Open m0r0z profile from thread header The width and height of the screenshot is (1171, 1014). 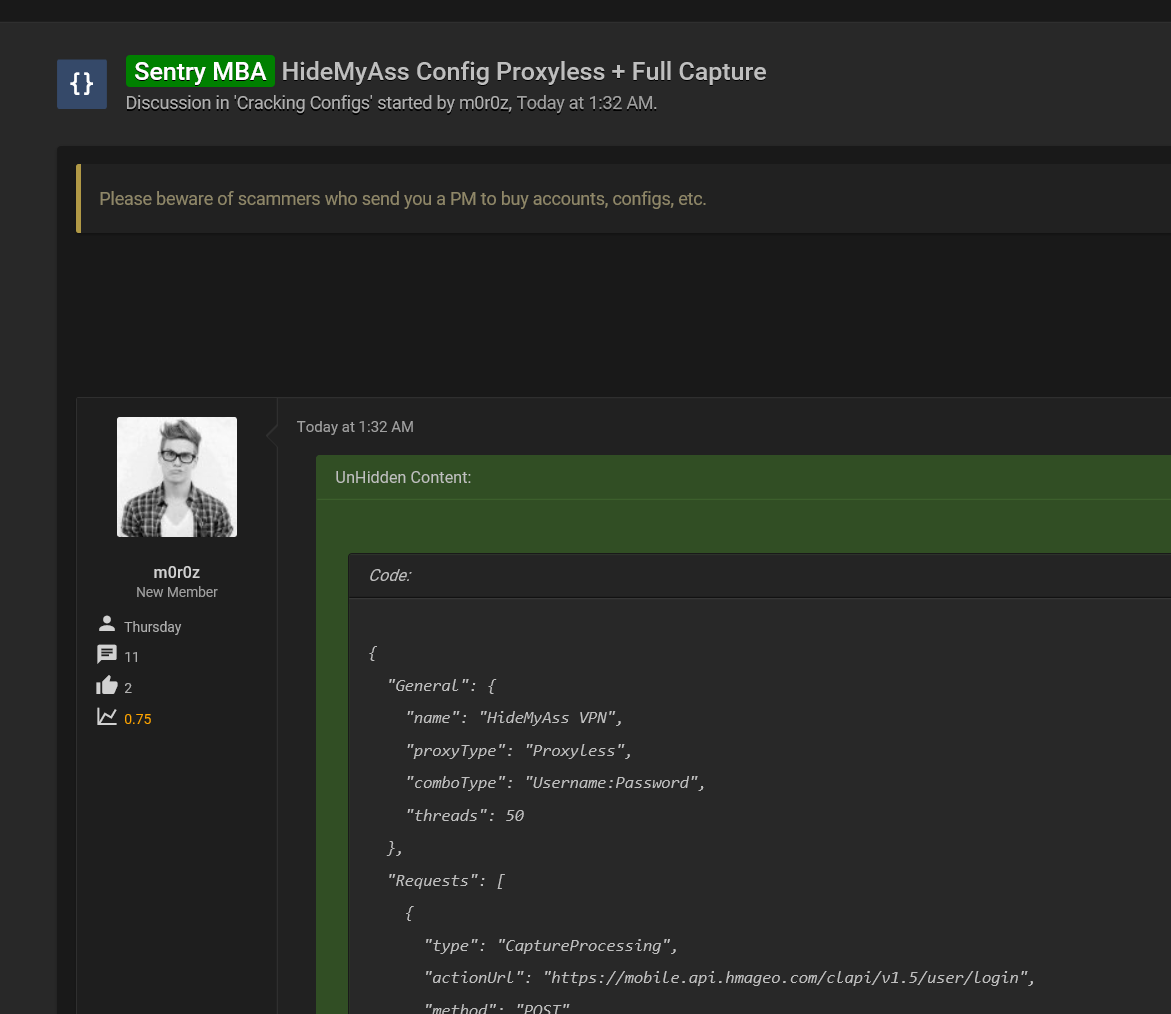pyautogui.click(x=484, y=103)
